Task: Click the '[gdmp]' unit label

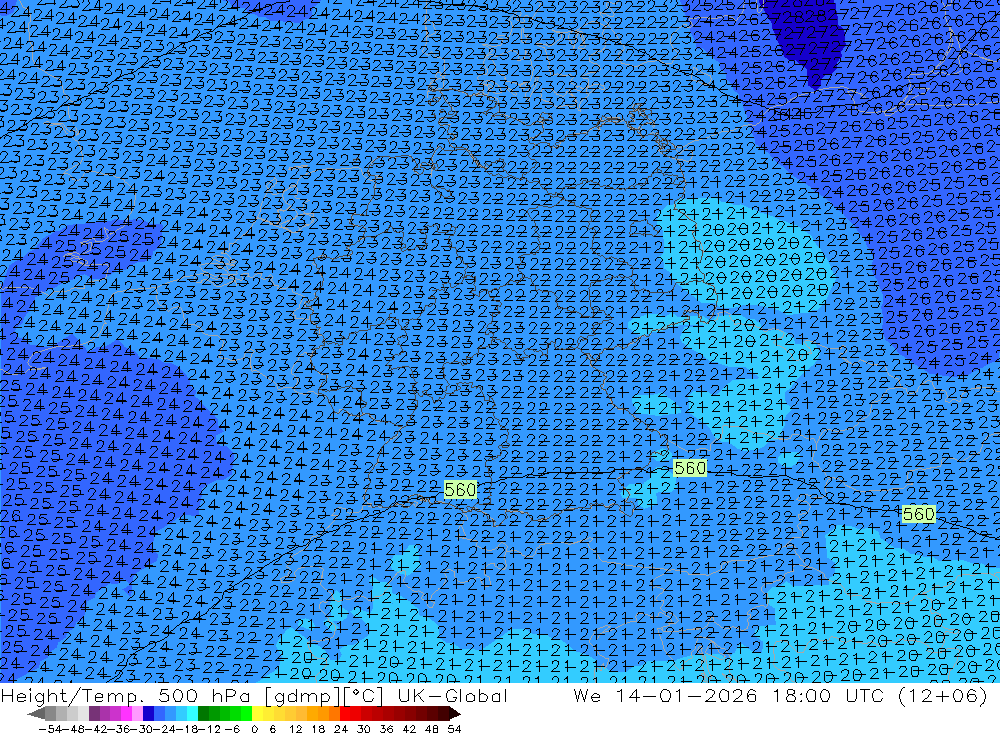Action: pyautogui.click(x=303, y=695)
